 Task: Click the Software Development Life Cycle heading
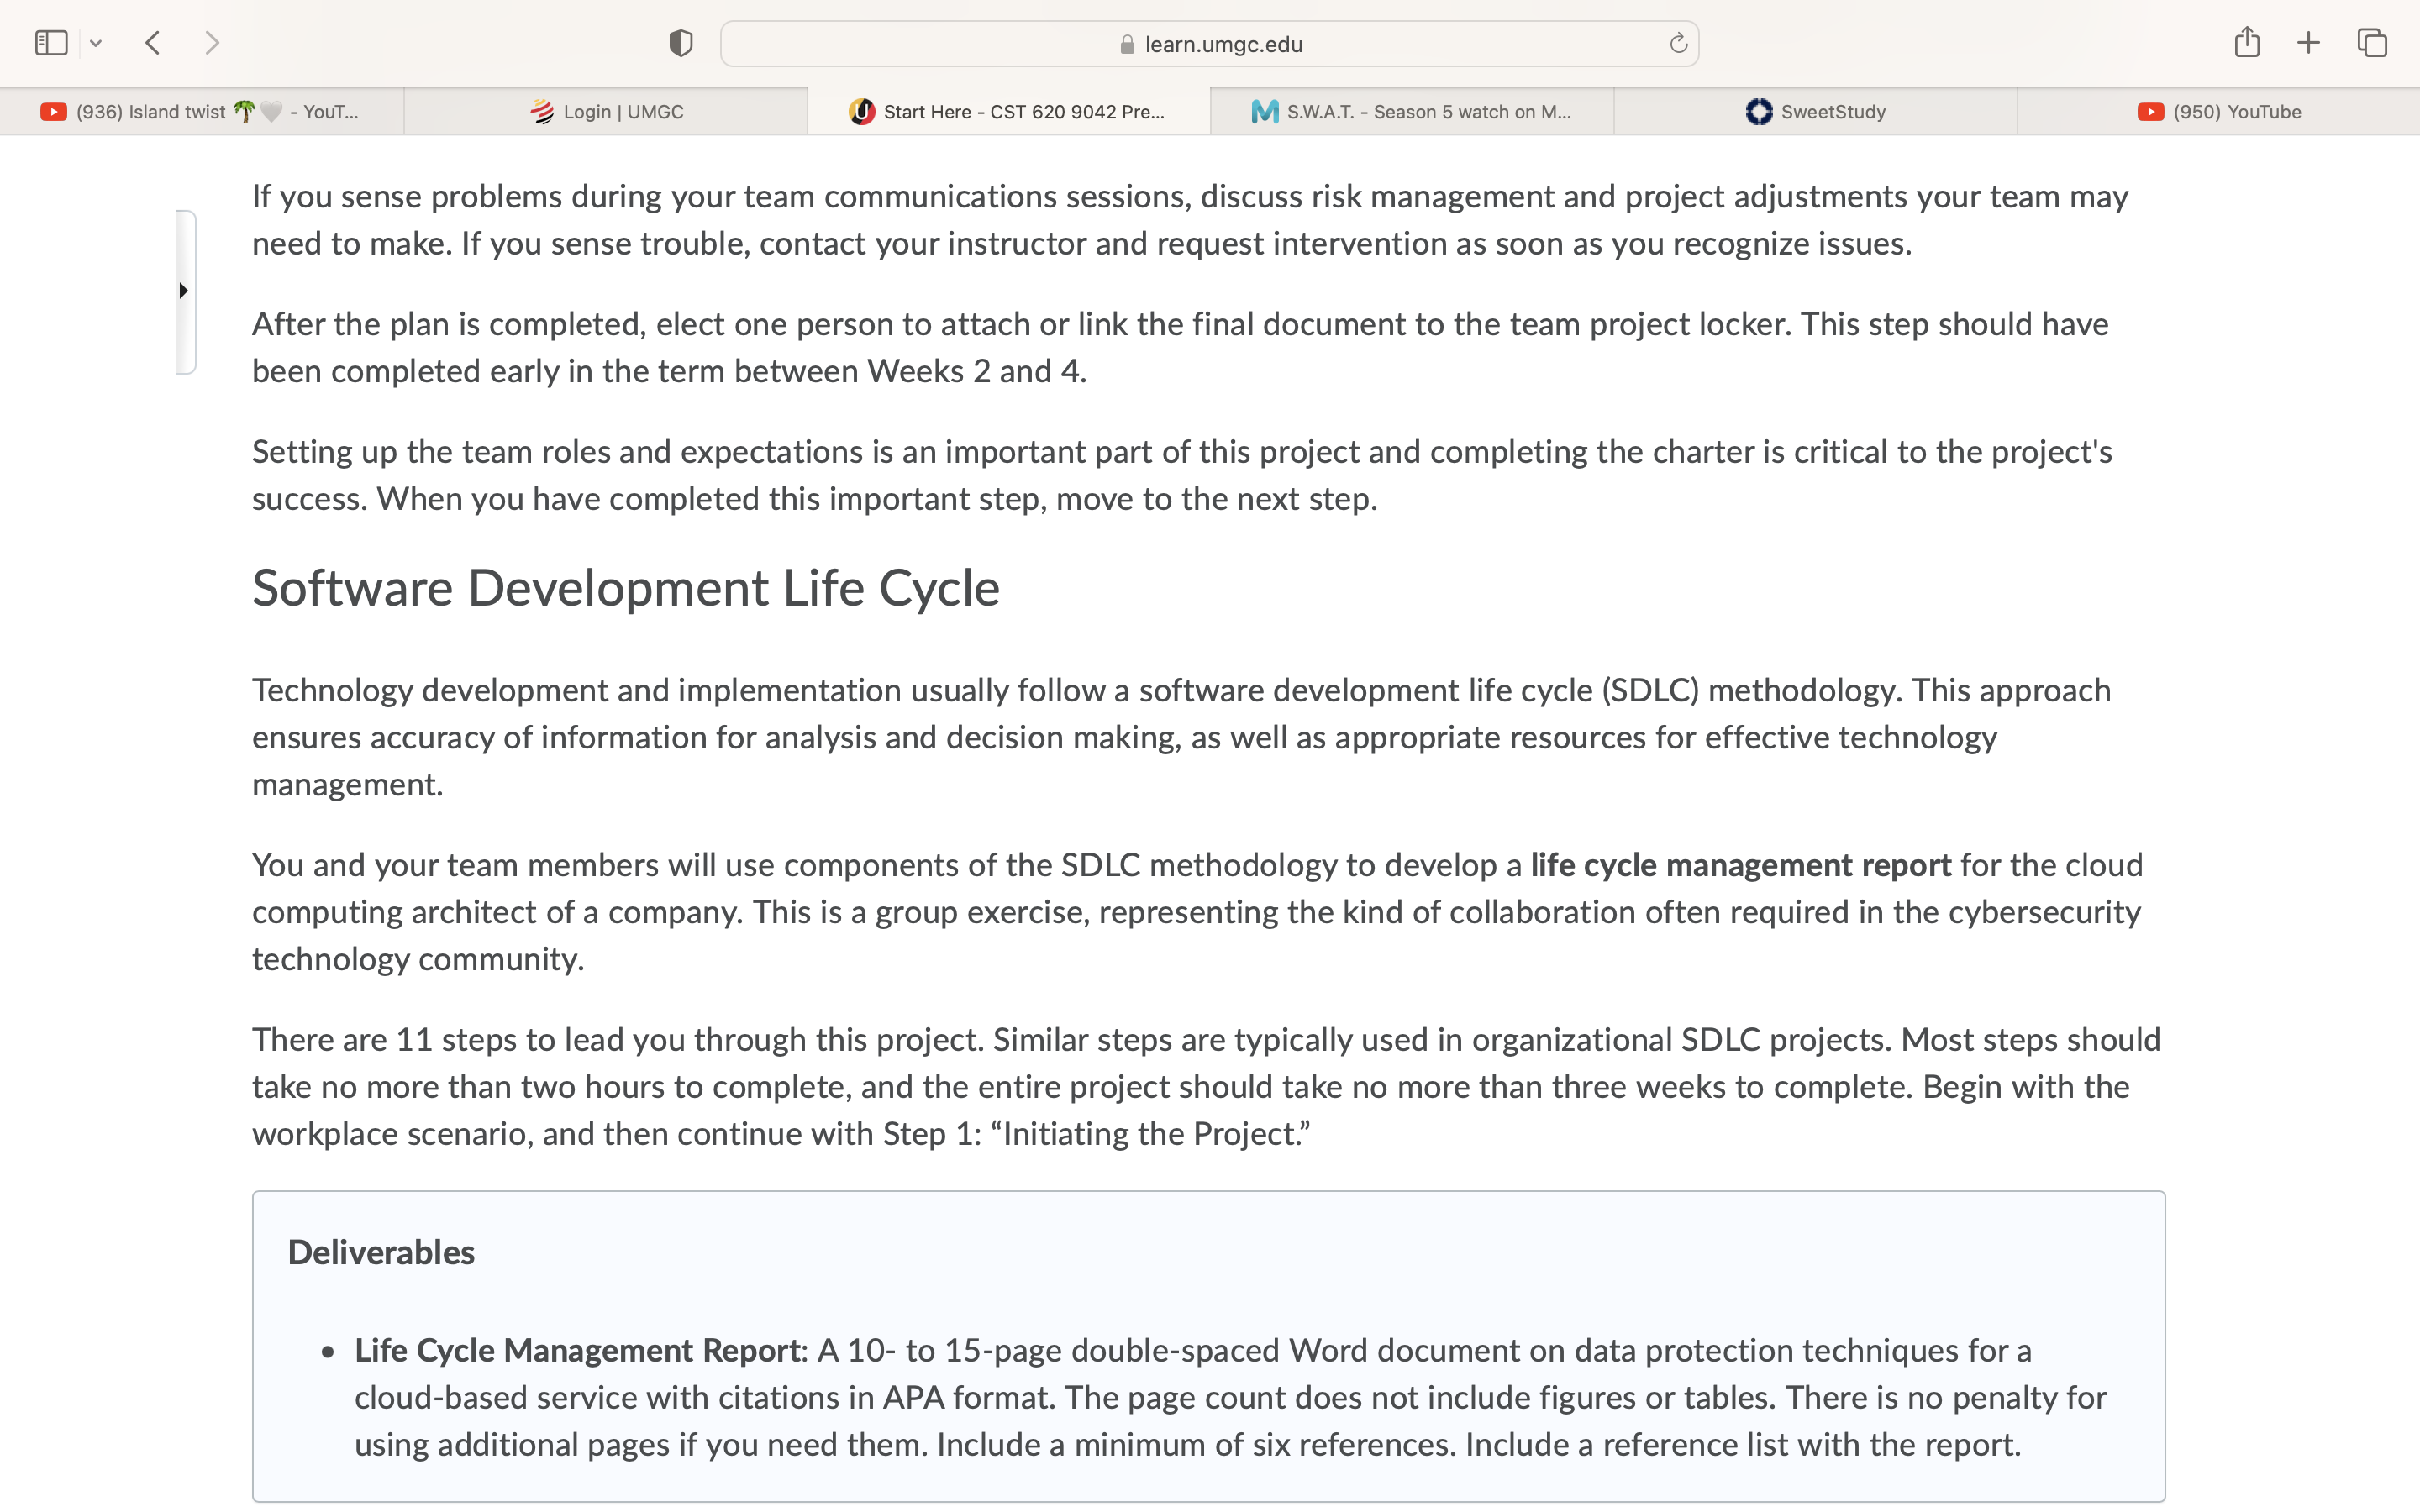(626, 589)
